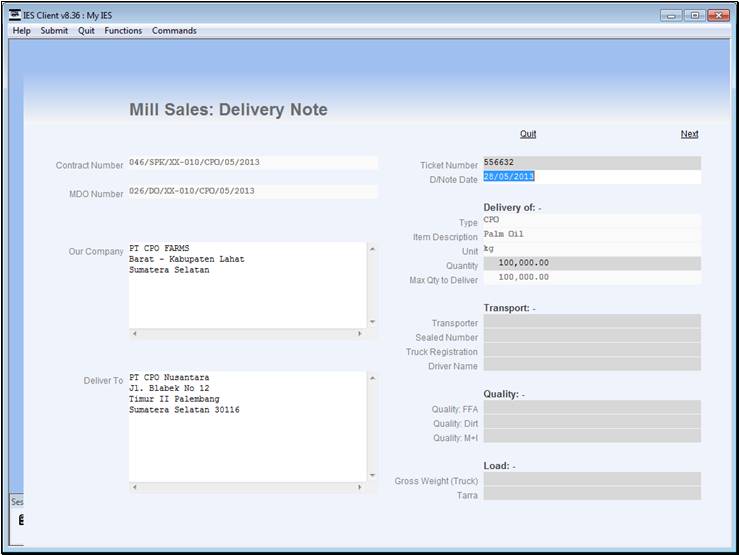Close the IES Client window
This screenshot has height=555, width=739.
point(718,16)
